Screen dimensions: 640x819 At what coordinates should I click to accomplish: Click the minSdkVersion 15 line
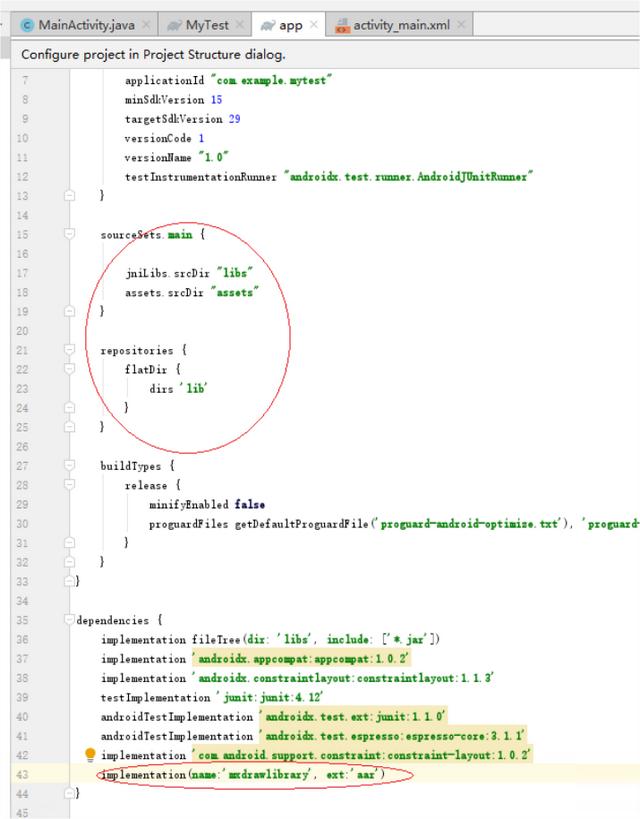[x=173, y=99]
